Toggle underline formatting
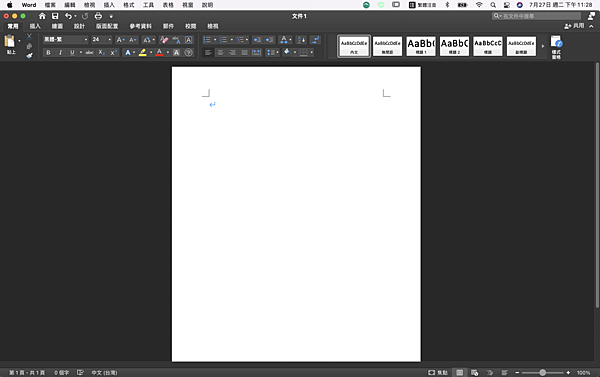This screenshot has width=600, height=377. (72, 52)
